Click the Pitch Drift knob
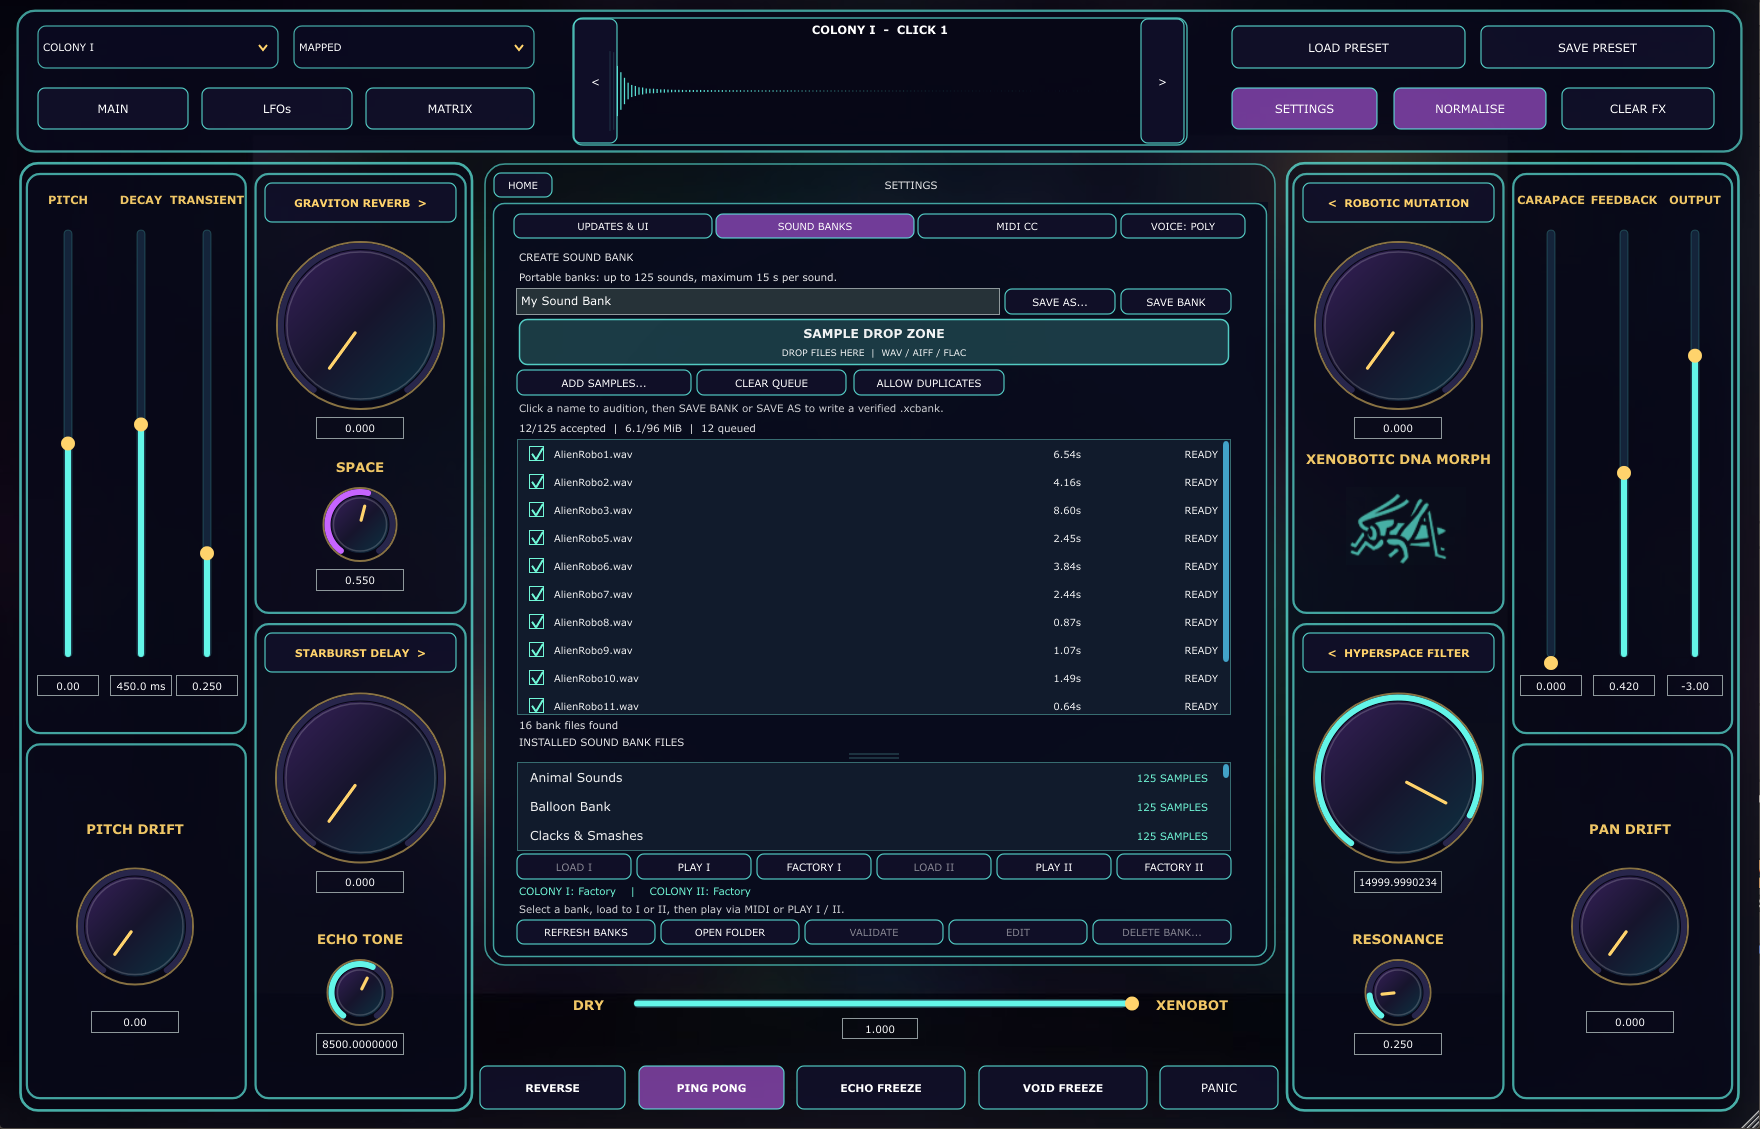The width and height of the screenshot is (1760, 1129). click(x=135, y=926)
